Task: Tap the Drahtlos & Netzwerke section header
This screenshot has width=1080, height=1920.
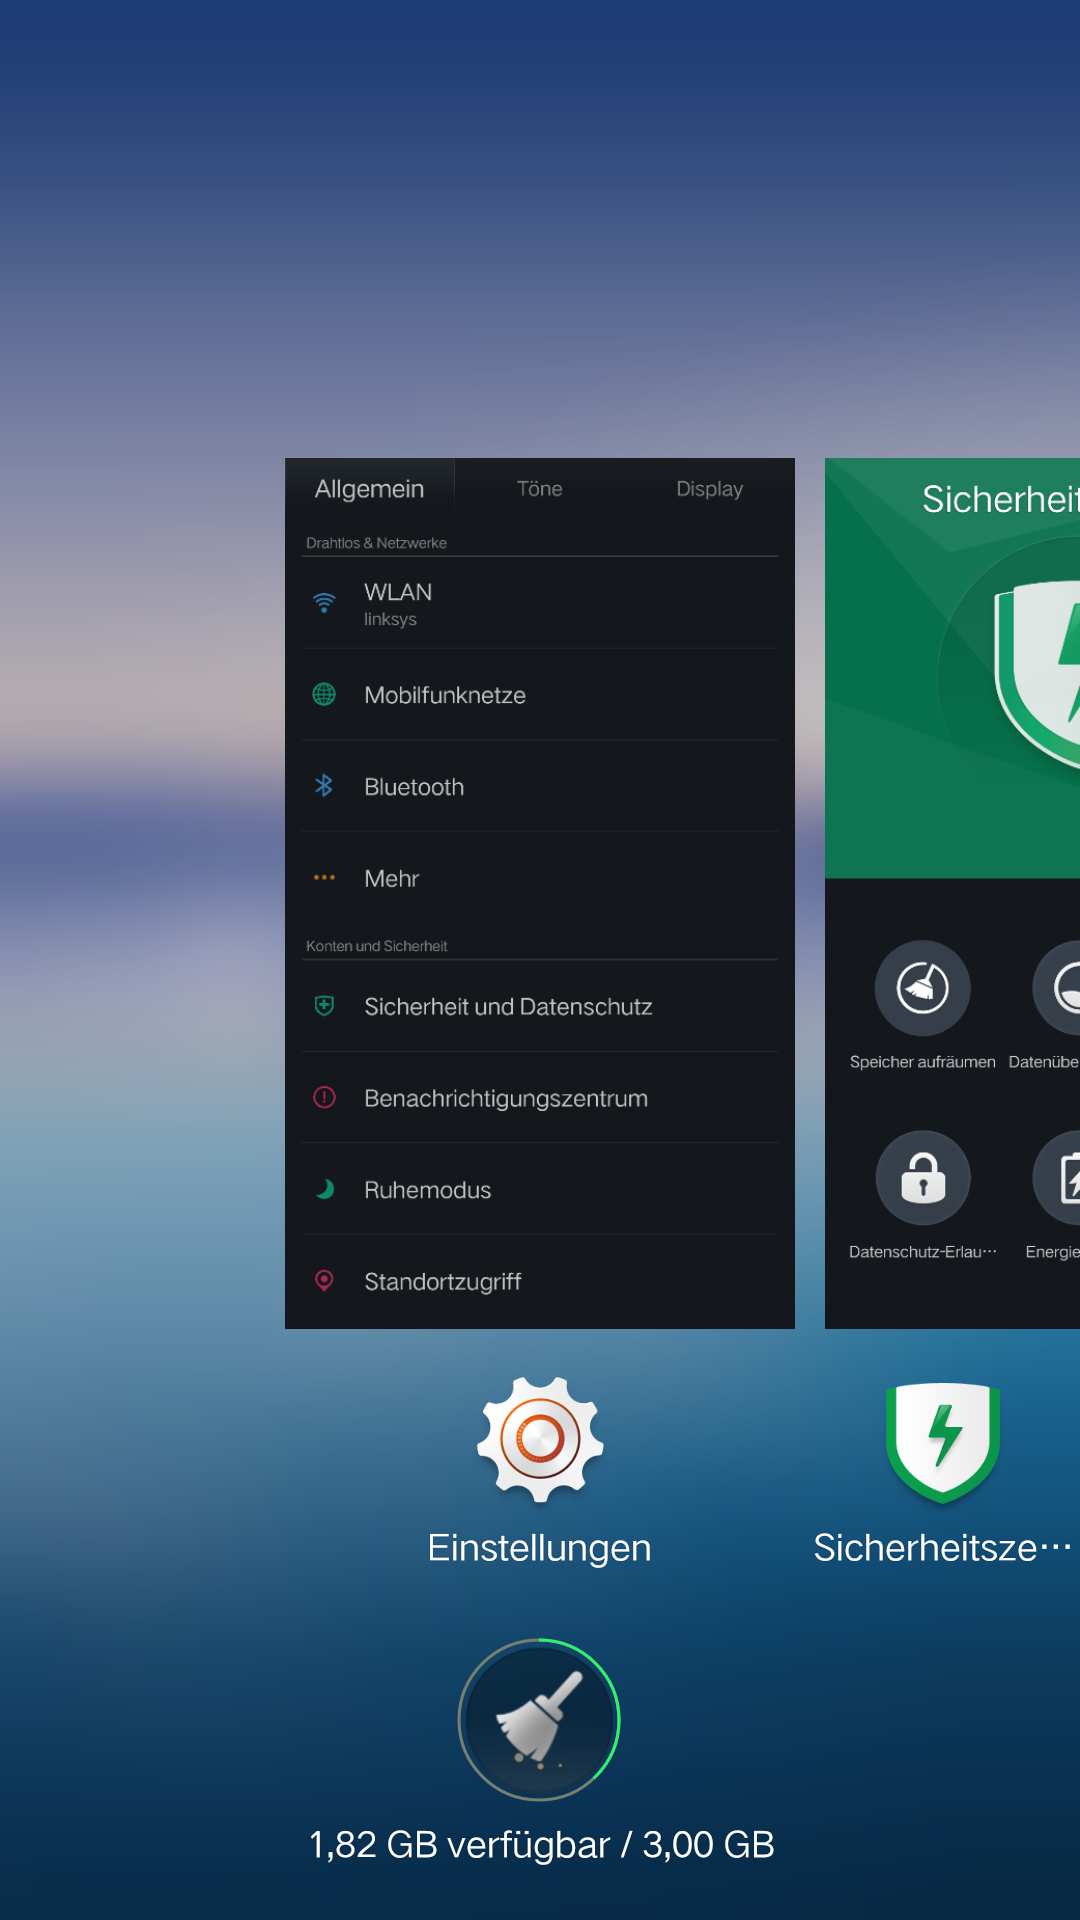Action: 376,543
